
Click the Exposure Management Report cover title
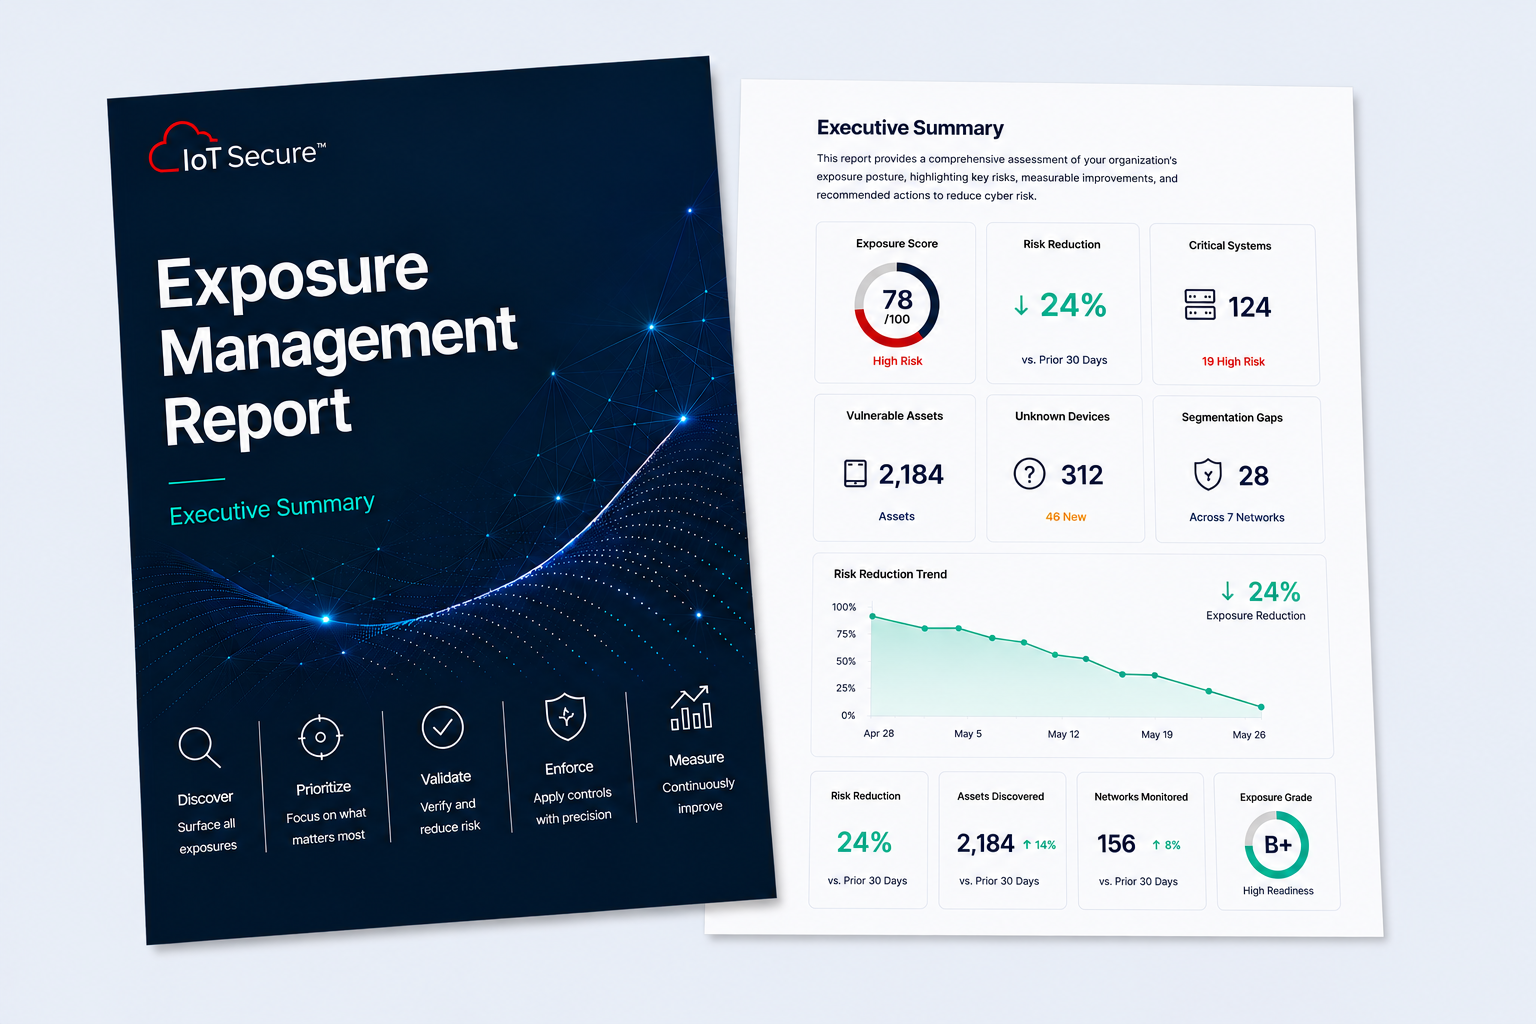337,347
